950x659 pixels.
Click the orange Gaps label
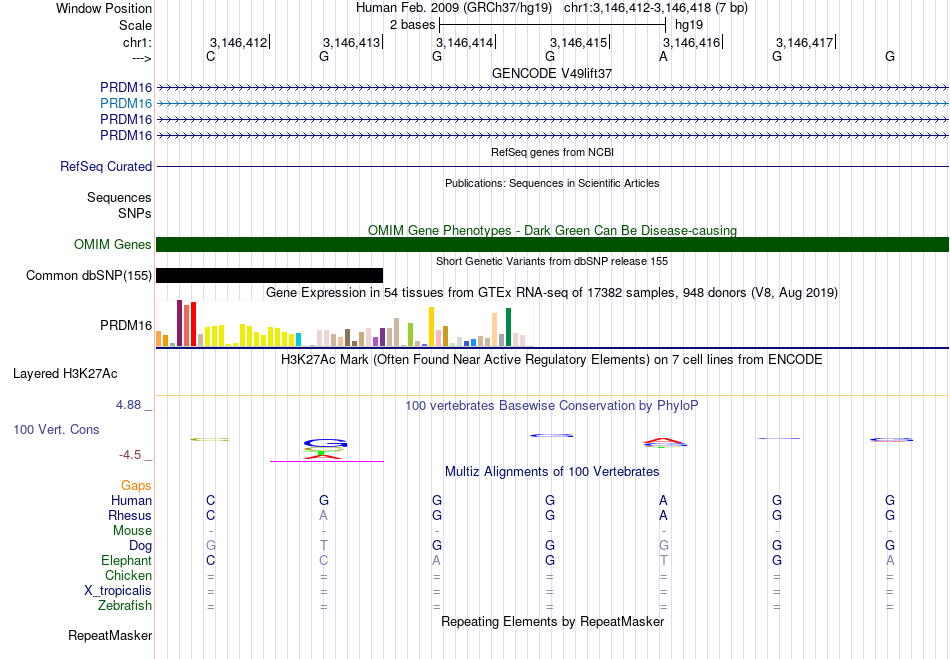coord(136,486)
